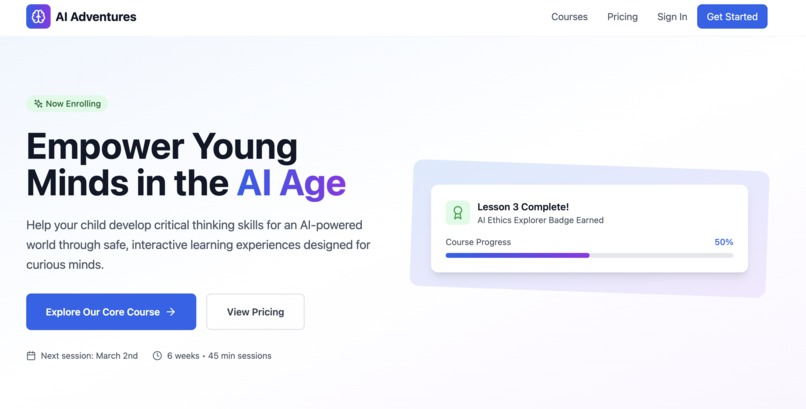
Task: Click the View Pricing button
Action: click(255, 312)
